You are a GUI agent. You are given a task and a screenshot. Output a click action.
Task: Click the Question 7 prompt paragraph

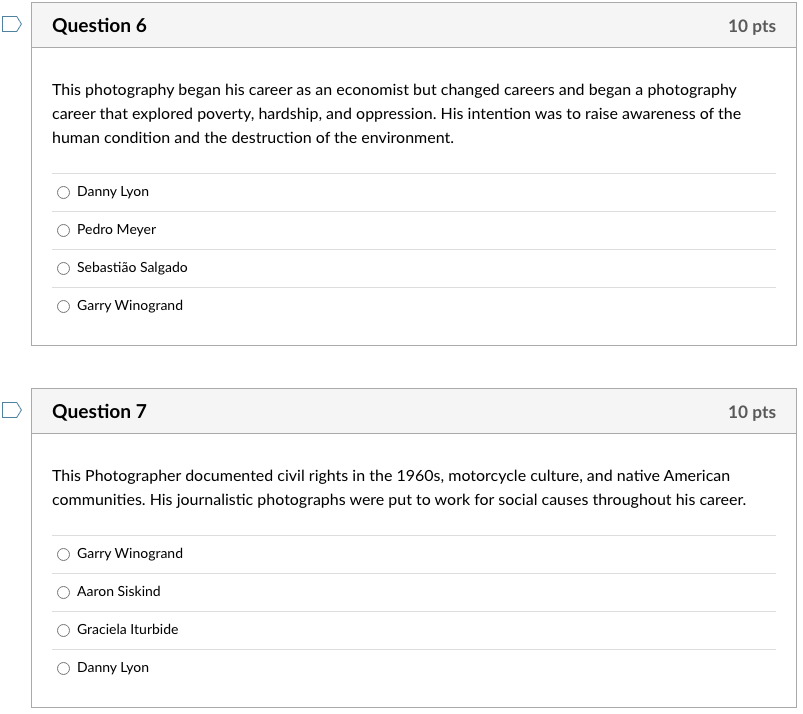tap(398, 487)
